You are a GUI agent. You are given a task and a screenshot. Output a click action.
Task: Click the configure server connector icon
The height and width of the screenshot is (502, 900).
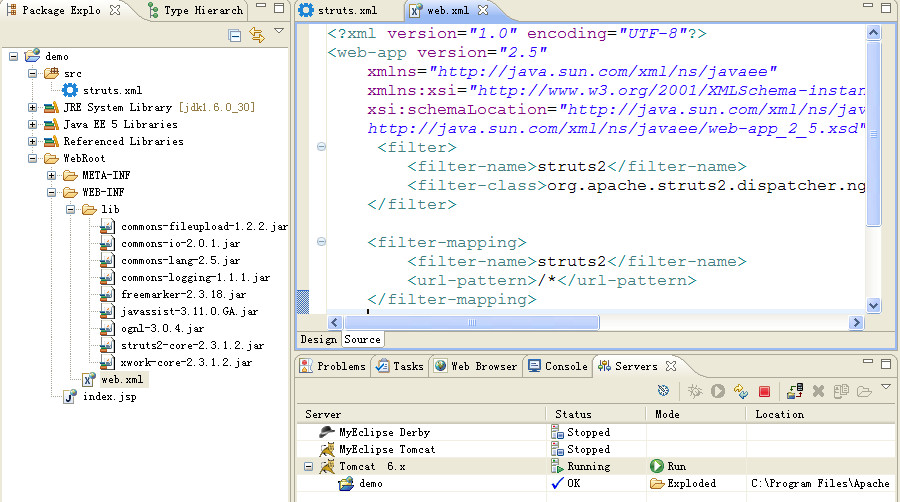[x=664, y=391]
